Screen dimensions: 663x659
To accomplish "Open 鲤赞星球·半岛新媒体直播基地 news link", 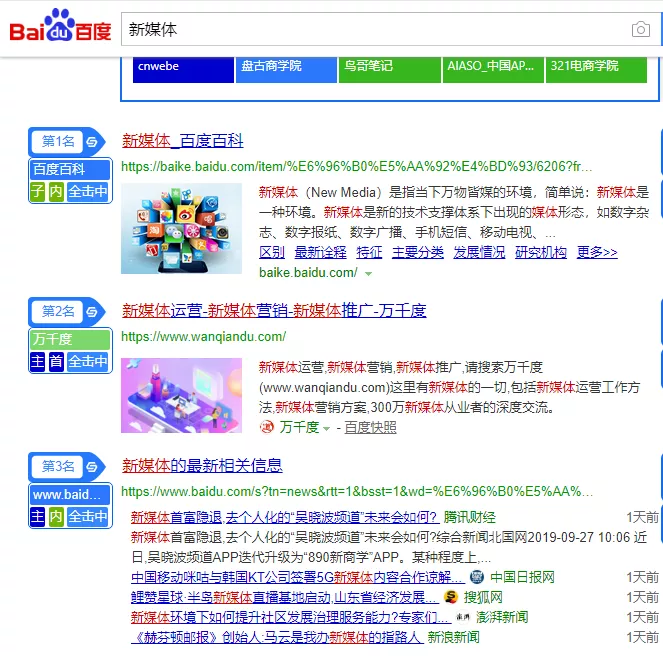I will 285,597.
